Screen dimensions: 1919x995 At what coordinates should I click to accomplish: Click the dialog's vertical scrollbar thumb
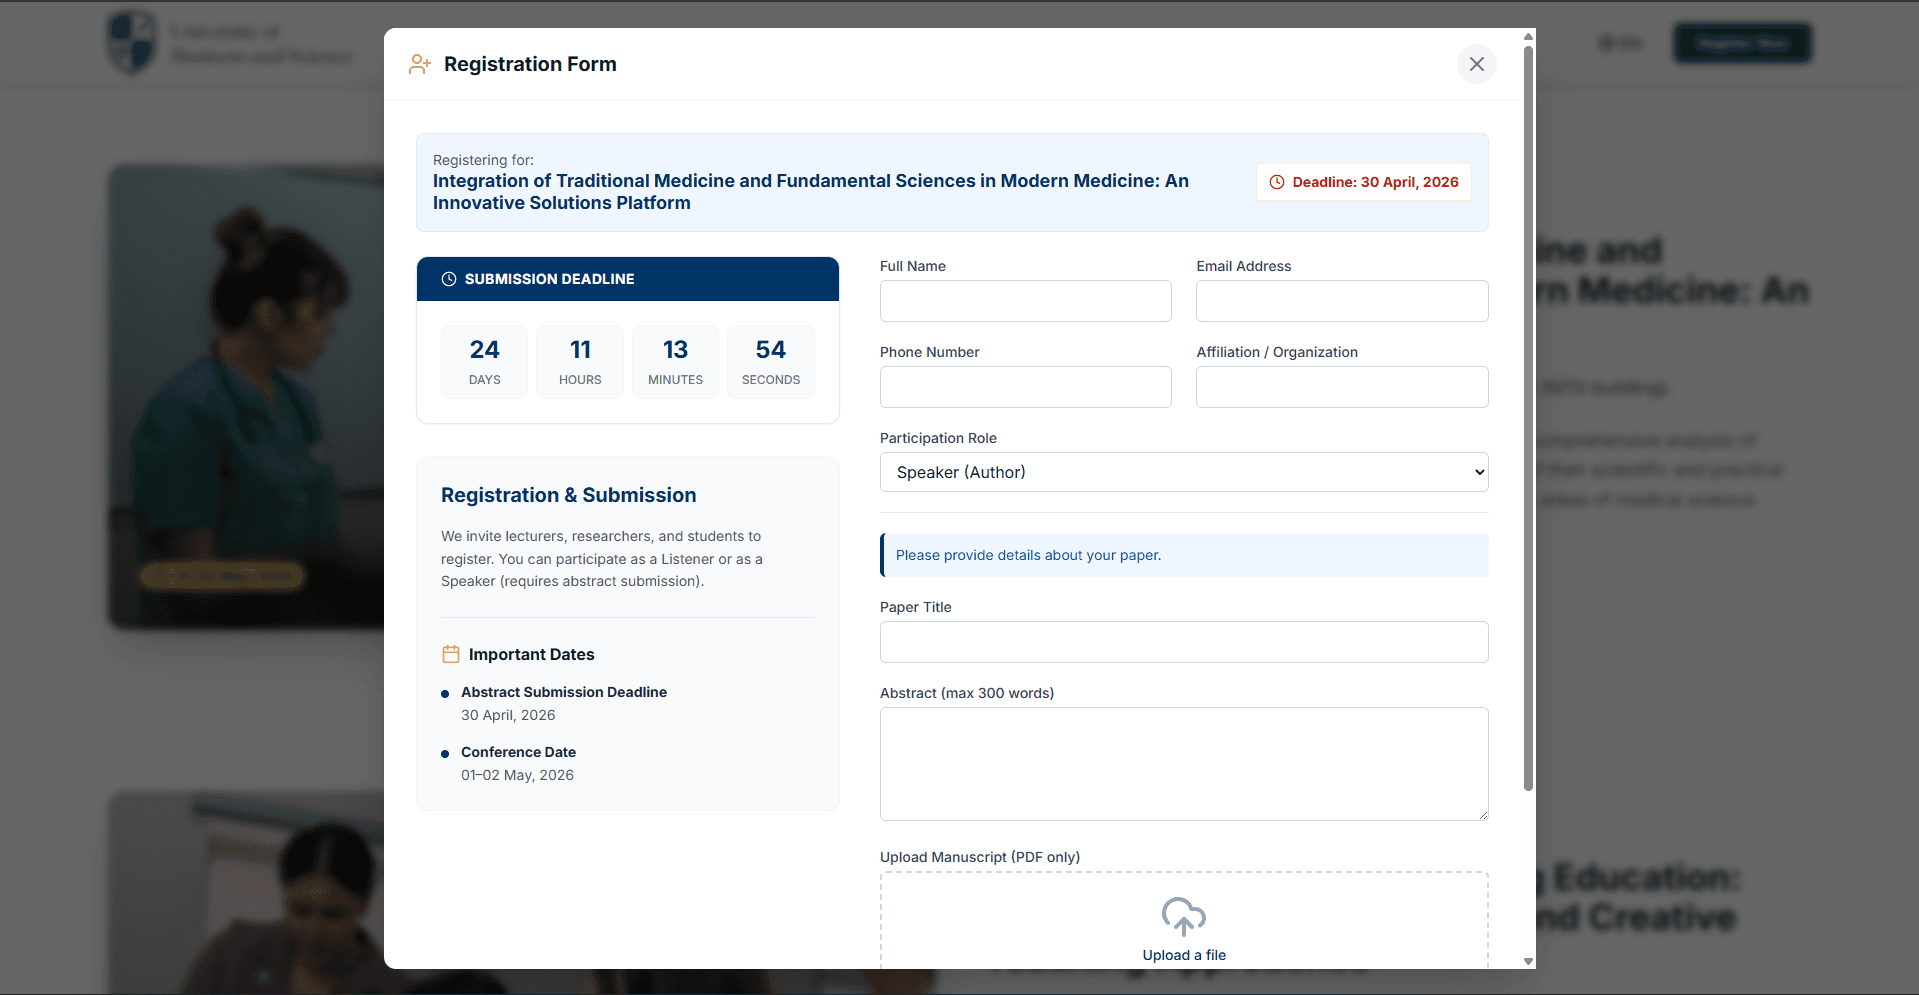[1528, 418]
